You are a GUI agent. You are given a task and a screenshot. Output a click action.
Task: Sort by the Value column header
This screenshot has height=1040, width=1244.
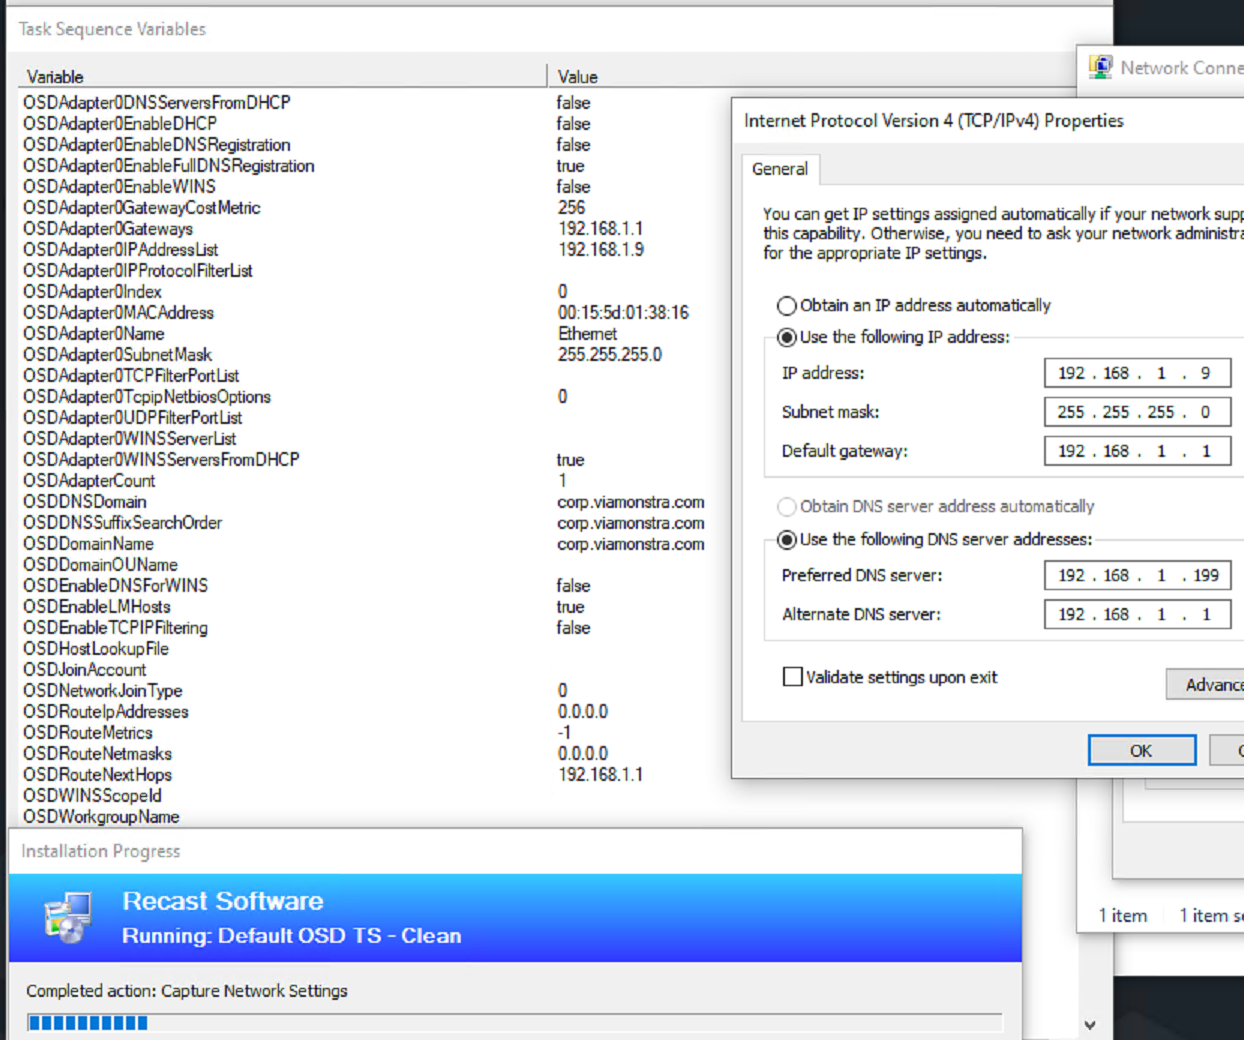[578, 77]
